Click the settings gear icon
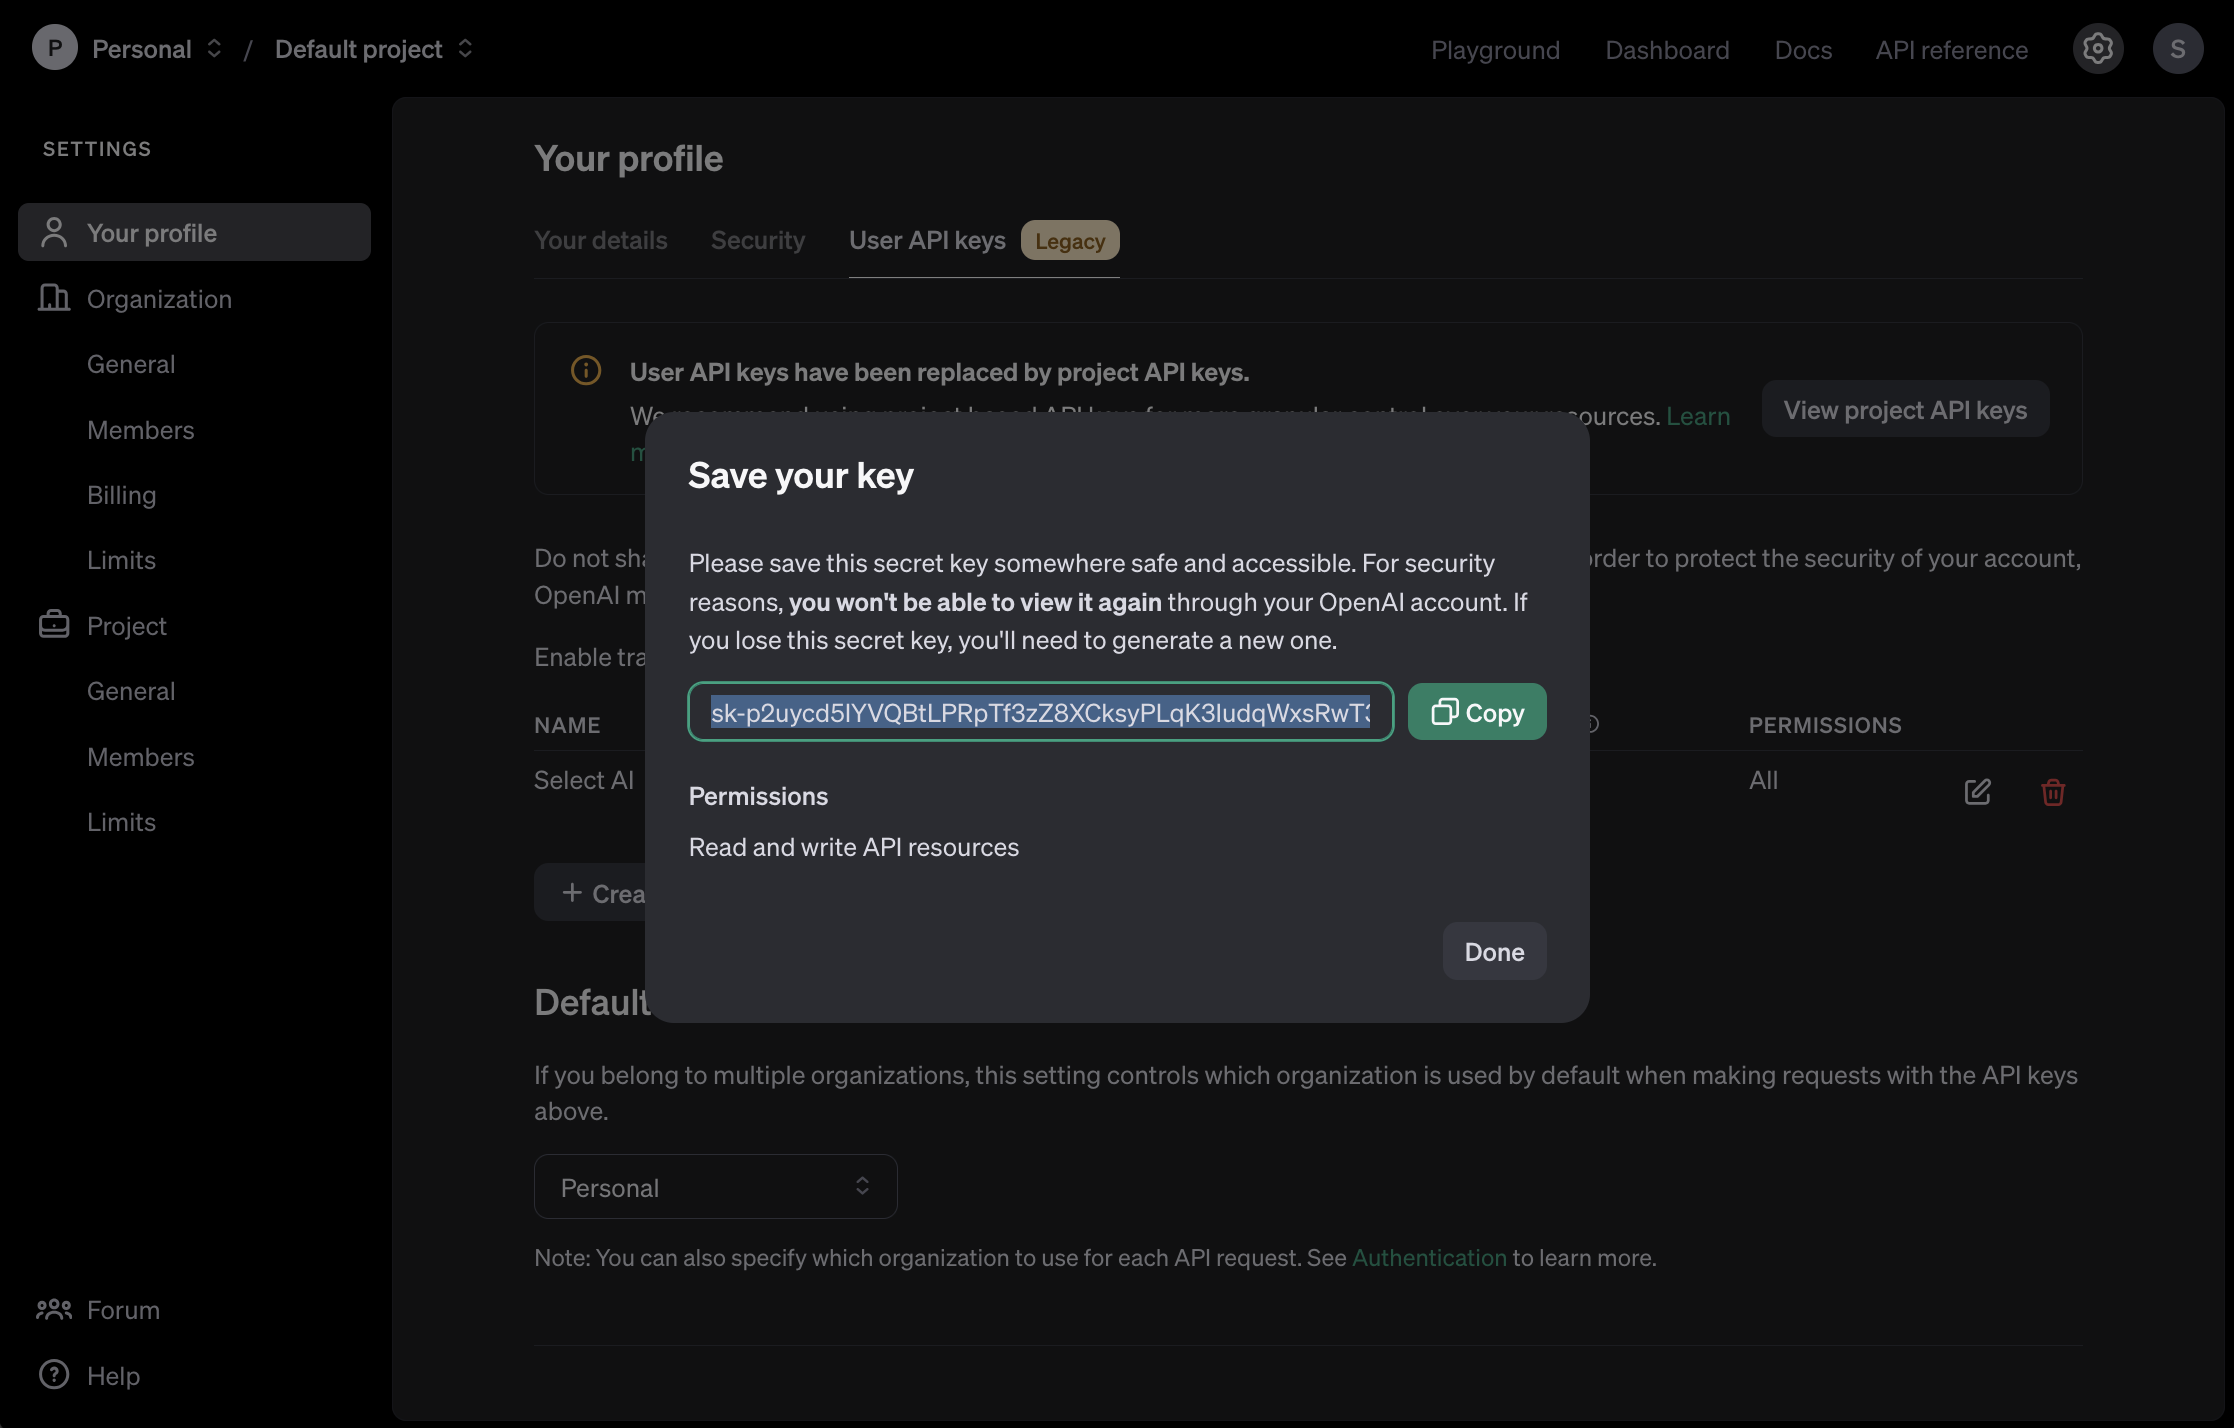 [x=2097, y=49]
